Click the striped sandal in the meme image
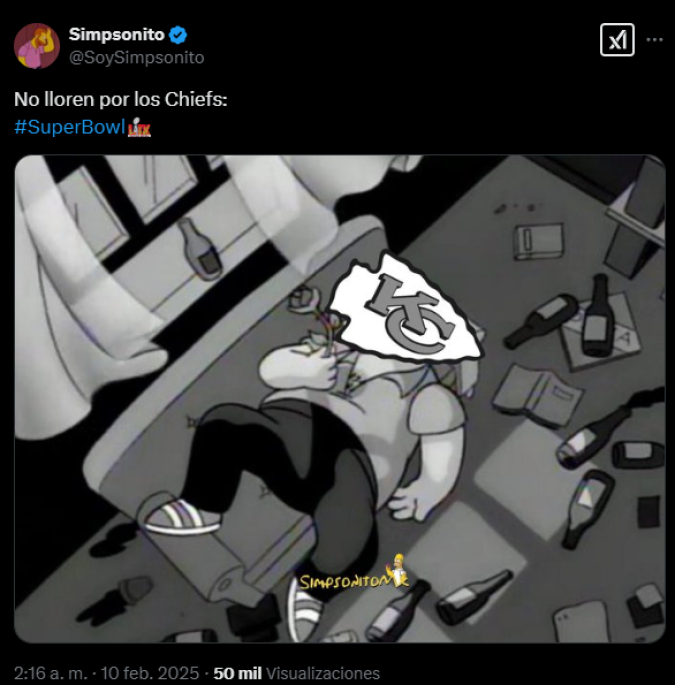Viewport: 675px width, 685px height. pyautogui.click(x=182, y=516)
